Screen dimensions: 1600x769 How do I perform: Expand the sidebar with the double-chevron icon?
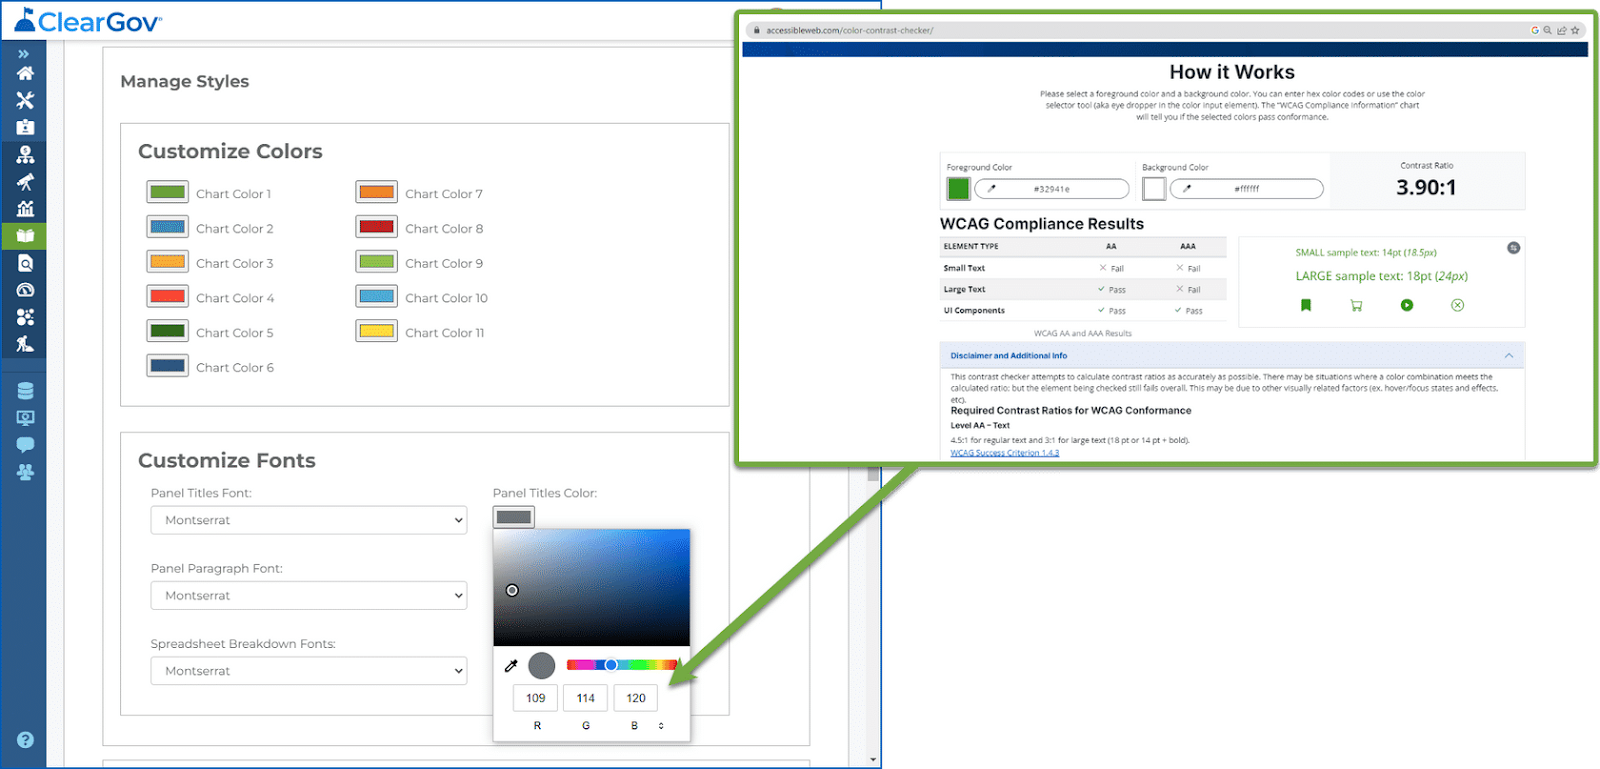pos(23,54)
